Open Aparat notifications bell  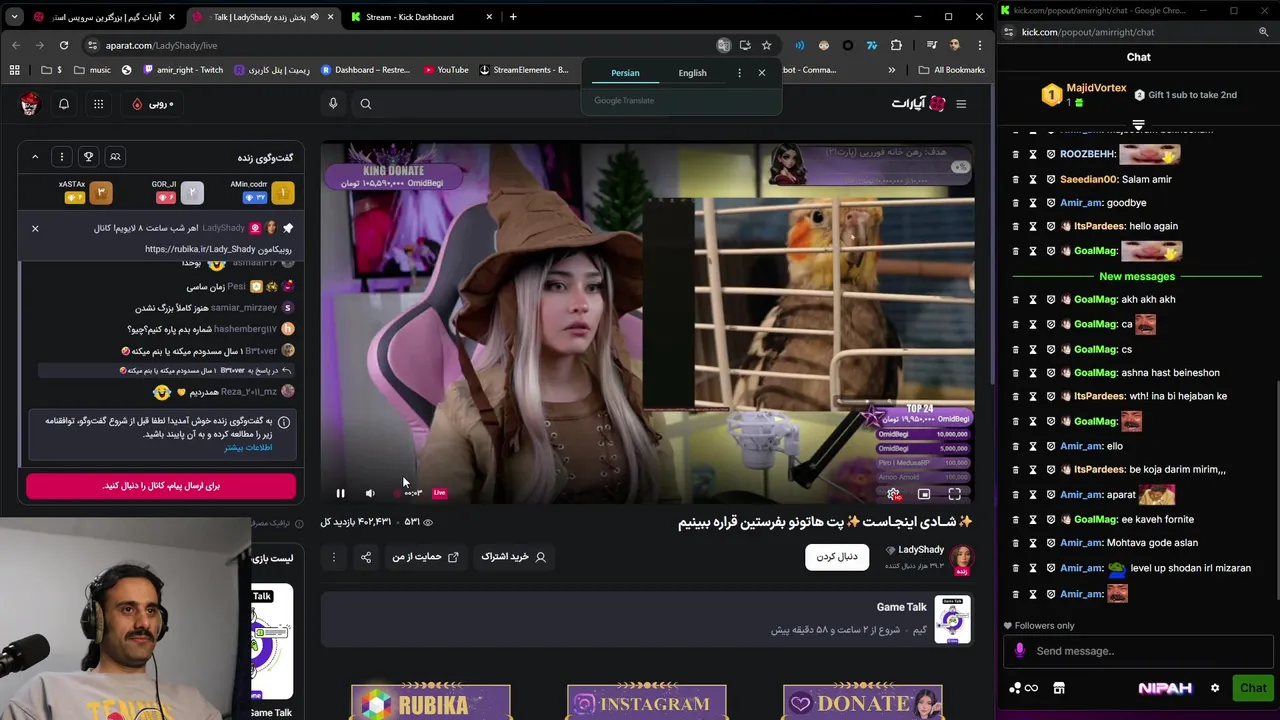[x=64, y=103]
